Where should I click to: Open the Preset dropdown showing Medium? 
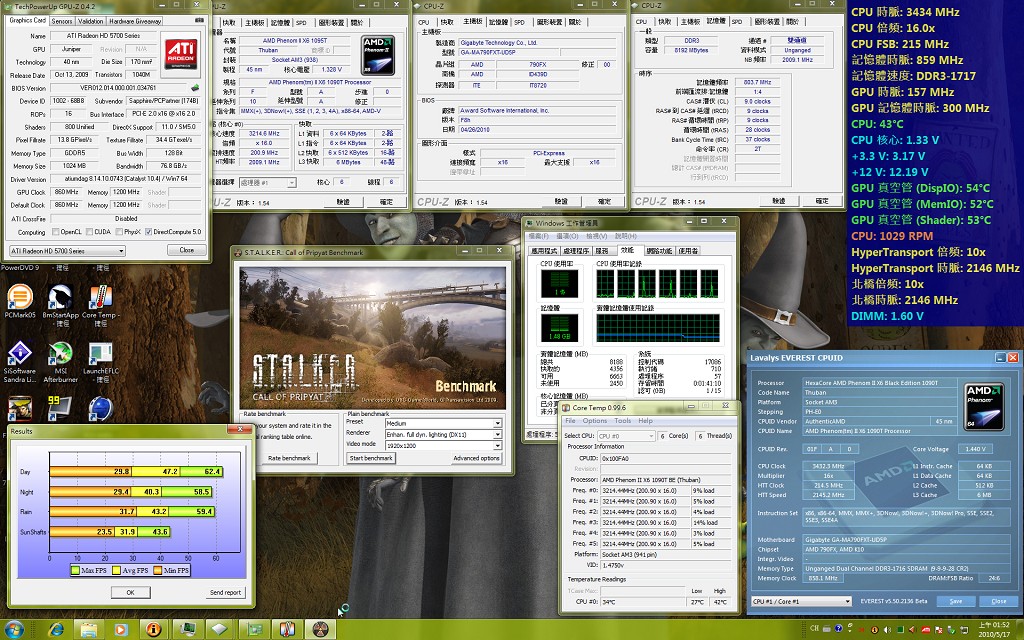[x=443, y=423]
